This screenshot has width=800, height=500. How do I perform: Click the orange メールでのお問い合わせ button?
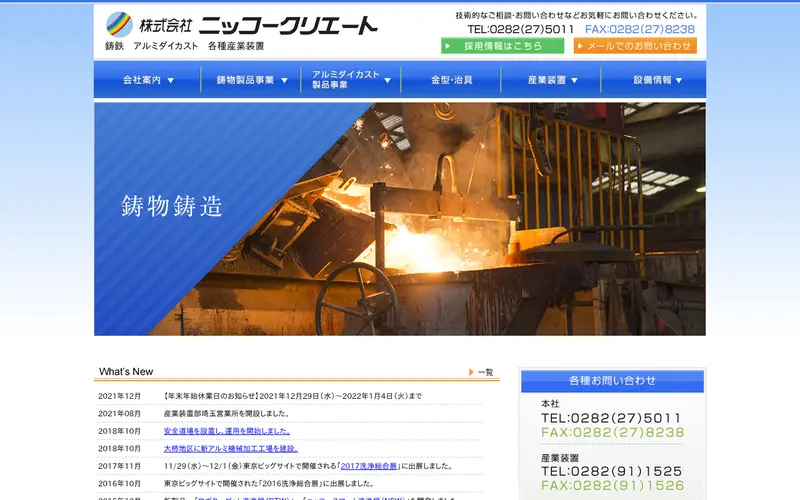click(x=635, y=46)
